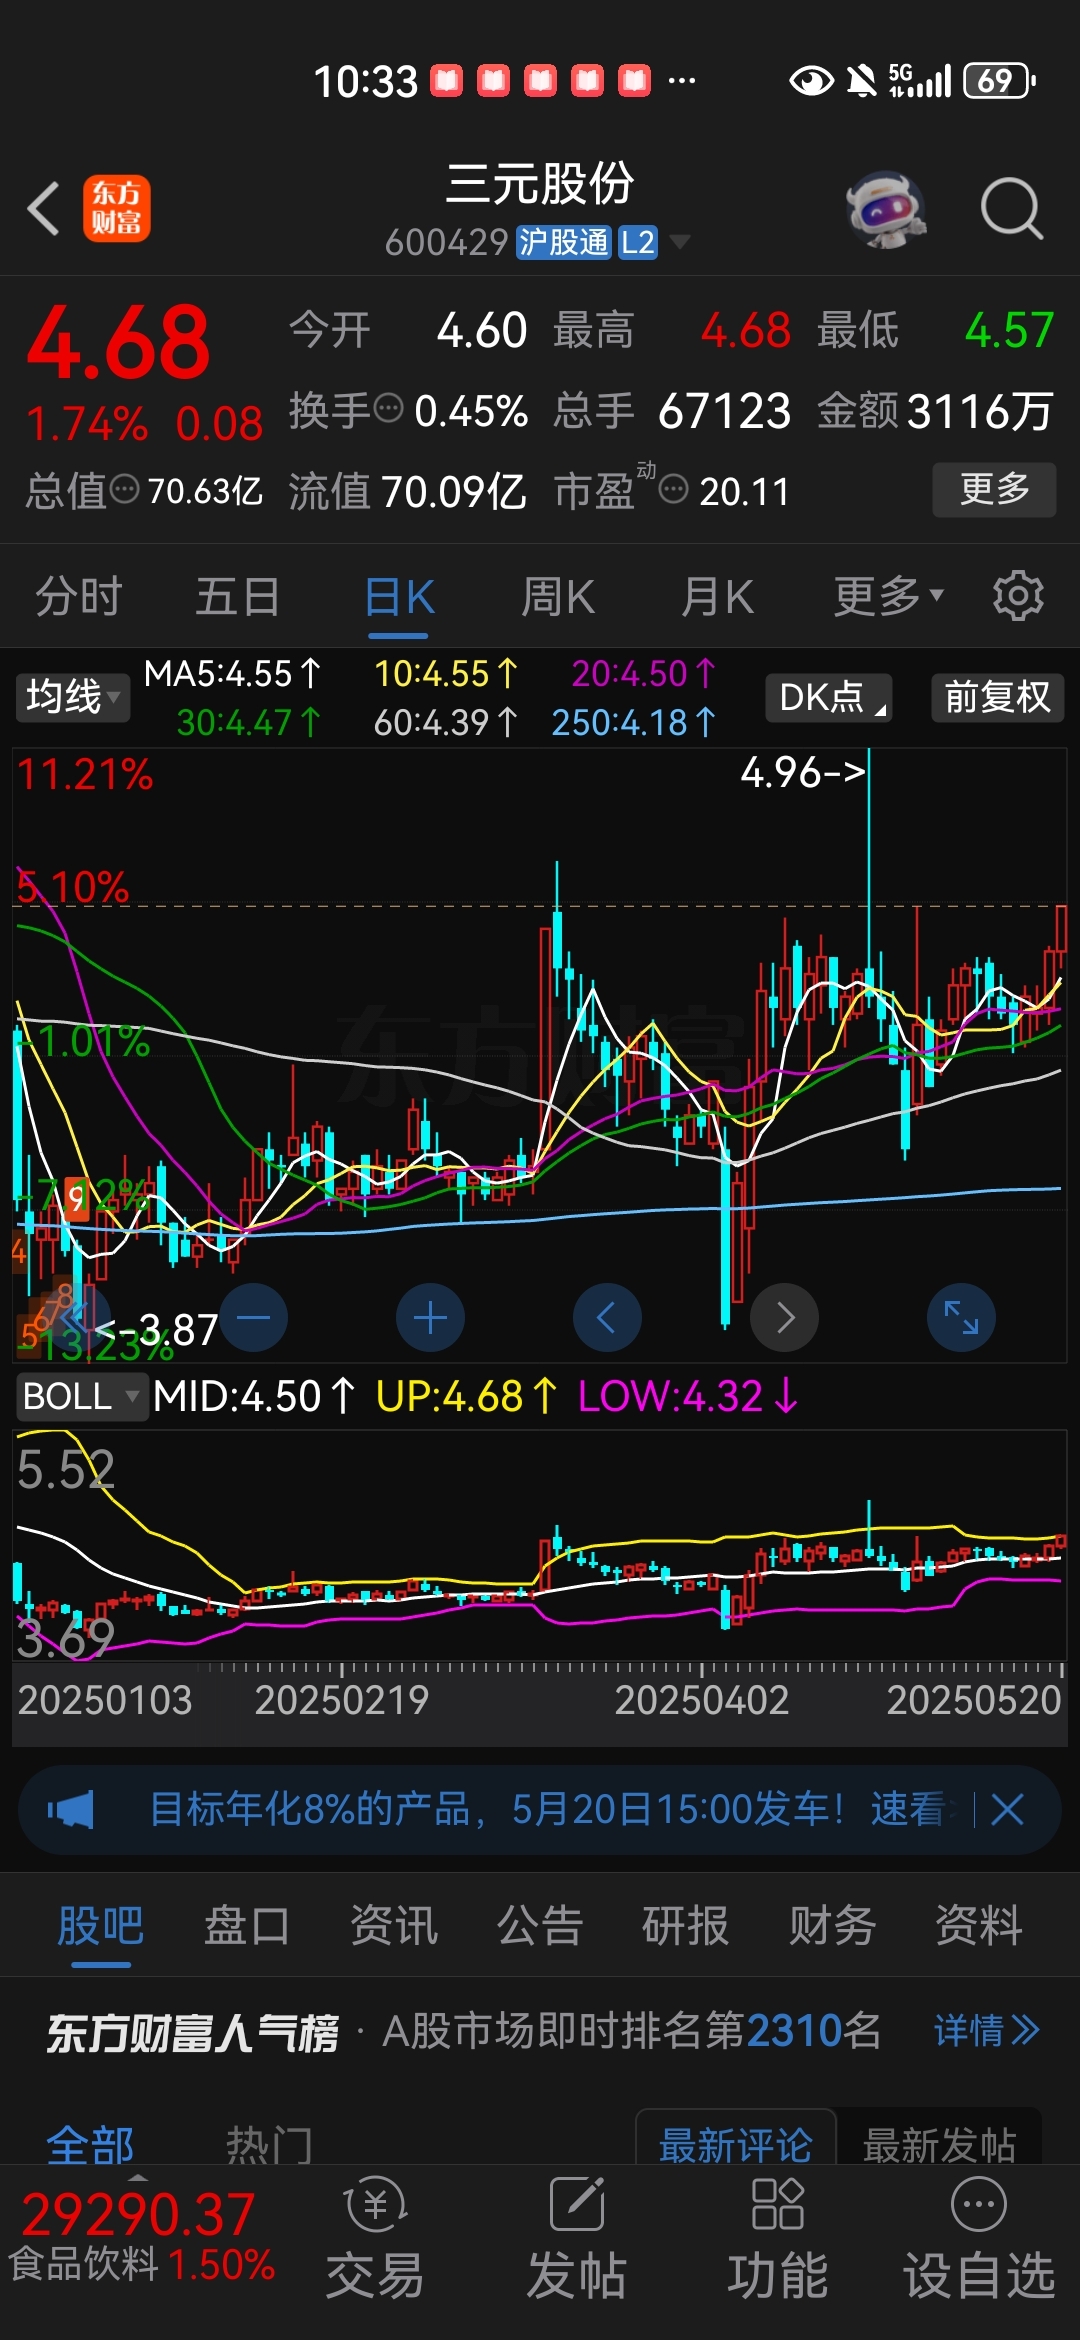Tap the 沪股通 badge

coord(563,242)
